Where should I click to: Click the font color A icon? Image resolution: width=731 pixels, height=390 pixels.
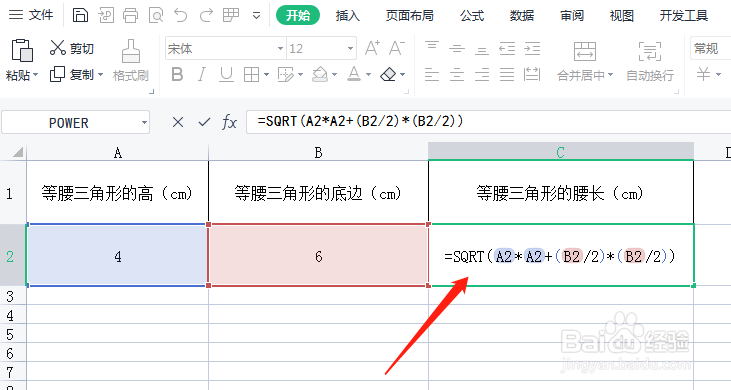coord(354,74)
